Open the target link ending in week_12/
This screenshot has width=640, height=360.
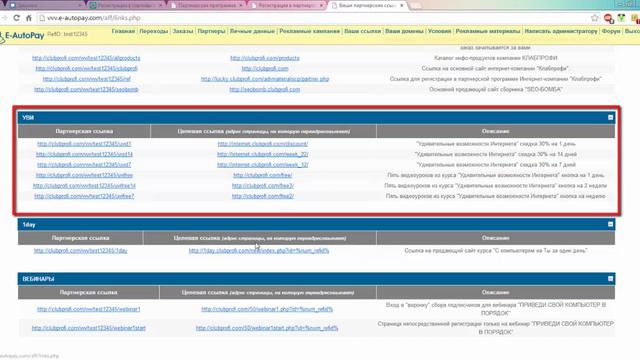point(262,165)
